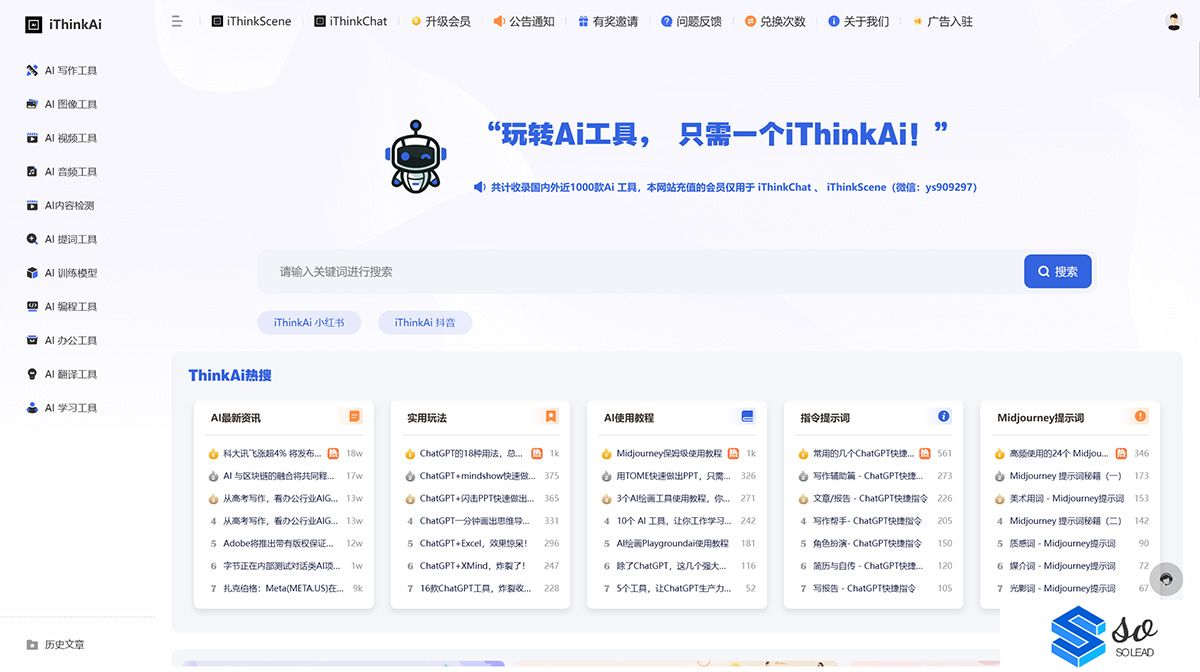Open 写作辅助篇 - ChatGPT快捷 entry
The image size is (1200, 672).
pyautogui.click(x=868, y=476)
